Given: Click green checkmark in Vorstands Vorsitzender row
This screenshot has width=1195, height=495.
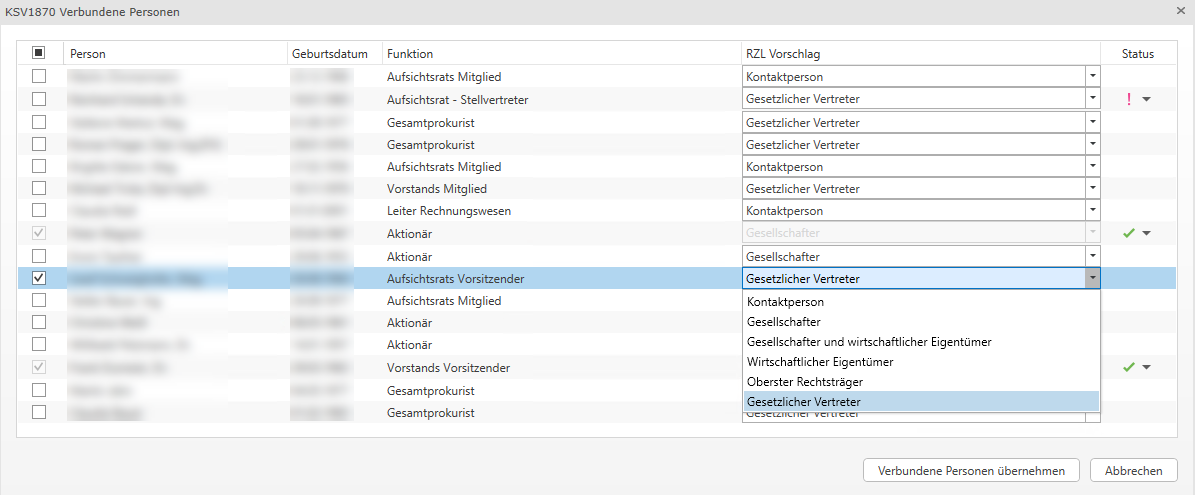Looking at the screenshot, I should (1129, 367).
